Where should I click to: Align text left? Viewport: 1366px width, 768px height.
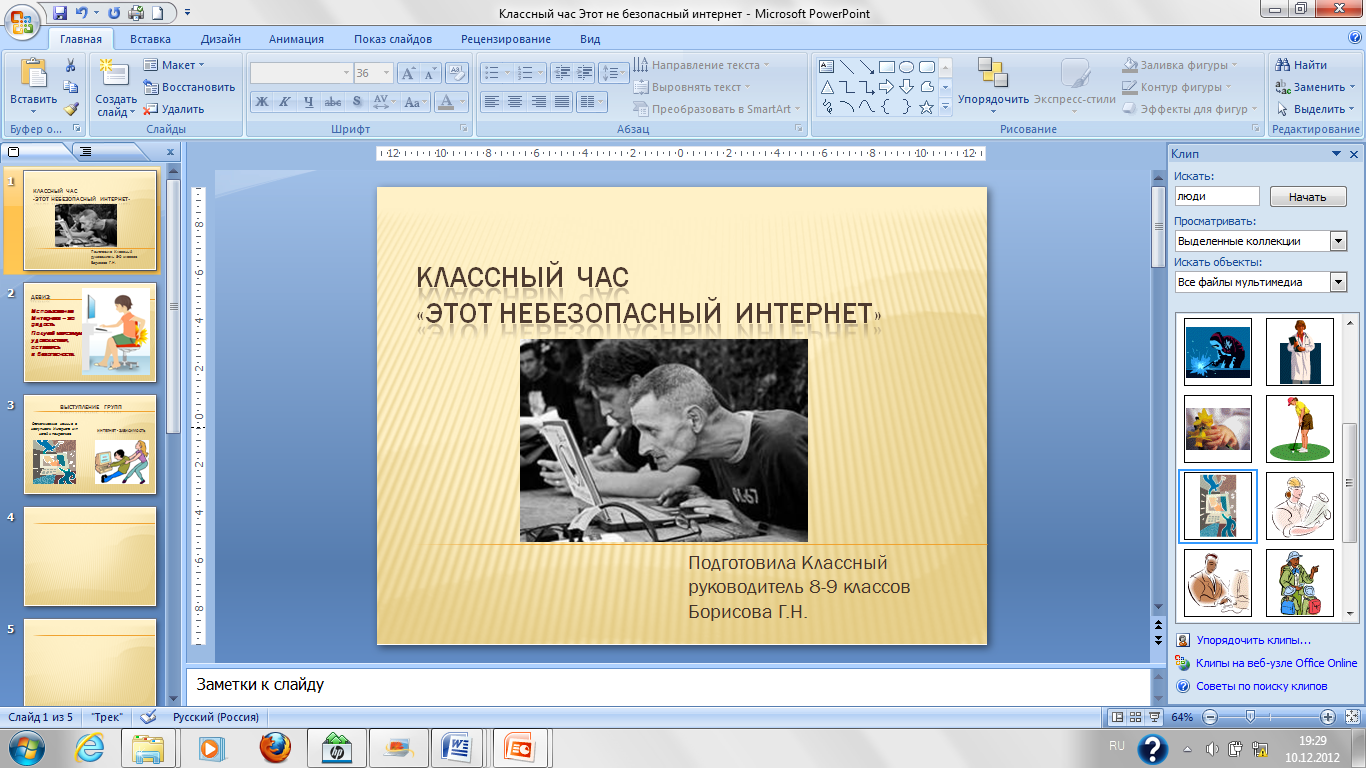pyautogui.click(x=491, y=101)
